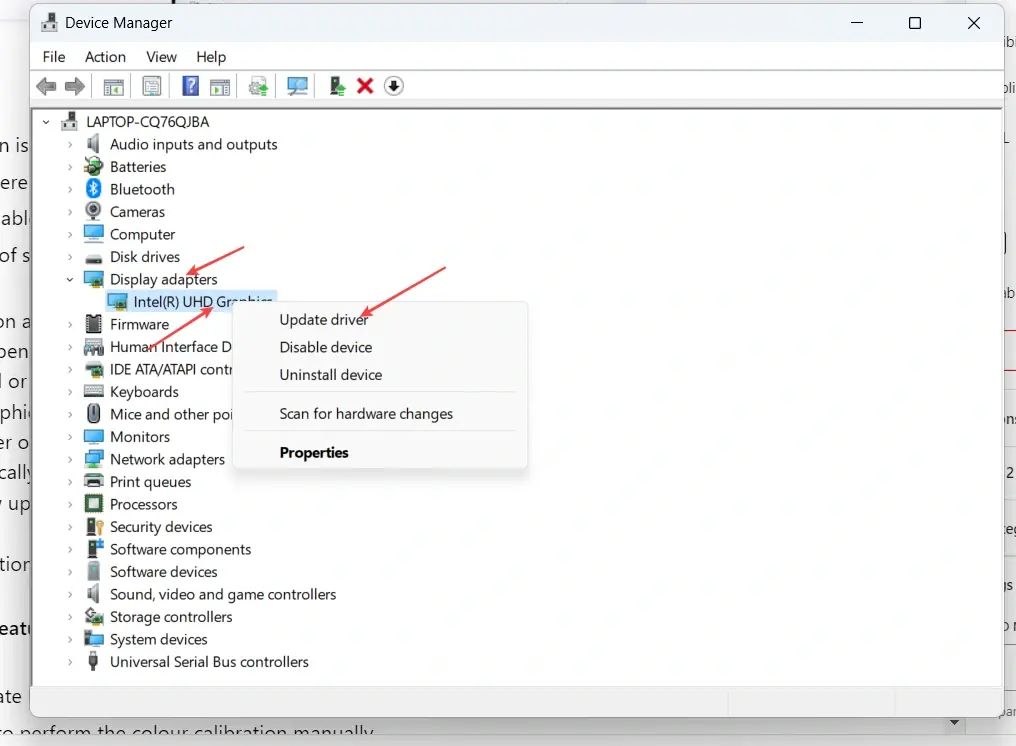Viewport: 1016px width, 746px height.
Task: Open the Help toolbar icon
Action: [189, 86]
